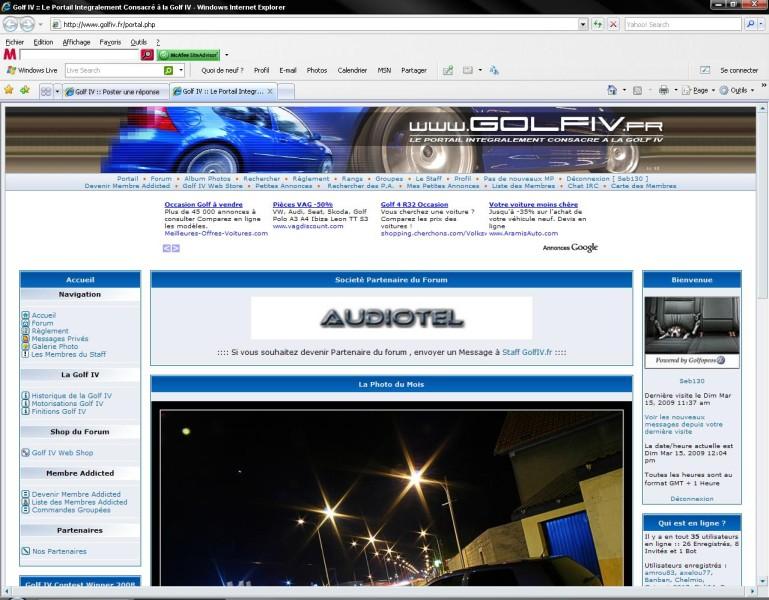Viewport: 769px width, 600px height.
Task: Click the Déconnexion link in Bienvenue panel
Action: pos(692,498)
